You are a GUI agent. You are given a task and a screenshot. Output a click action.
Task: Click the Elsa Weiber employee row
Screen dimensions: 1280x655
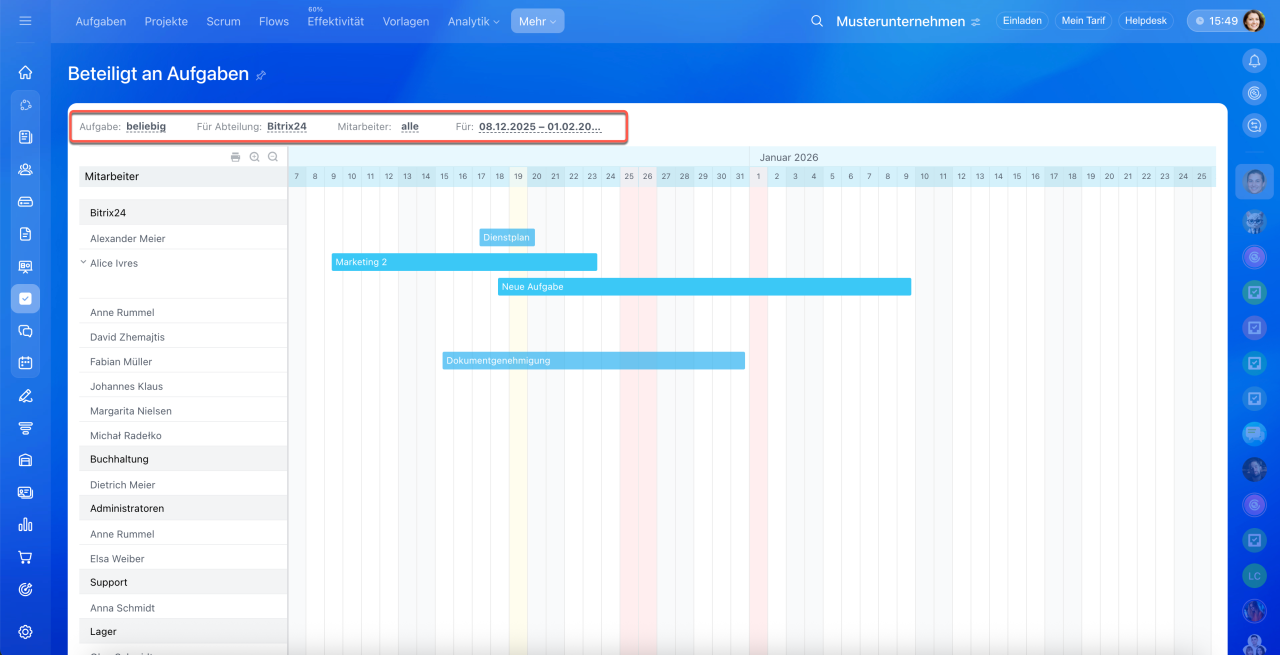click(x=183, y=558)
